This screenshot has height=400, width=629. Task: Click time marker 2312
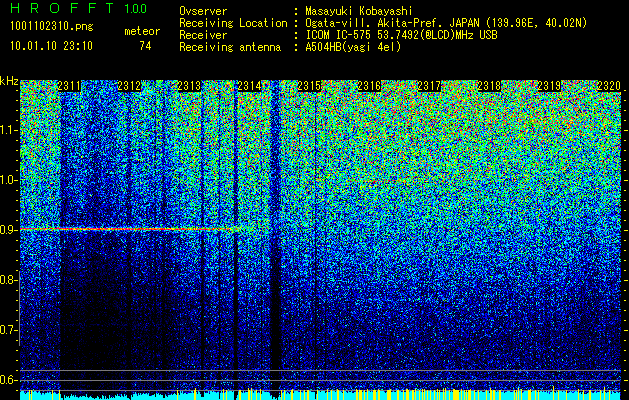129,86
